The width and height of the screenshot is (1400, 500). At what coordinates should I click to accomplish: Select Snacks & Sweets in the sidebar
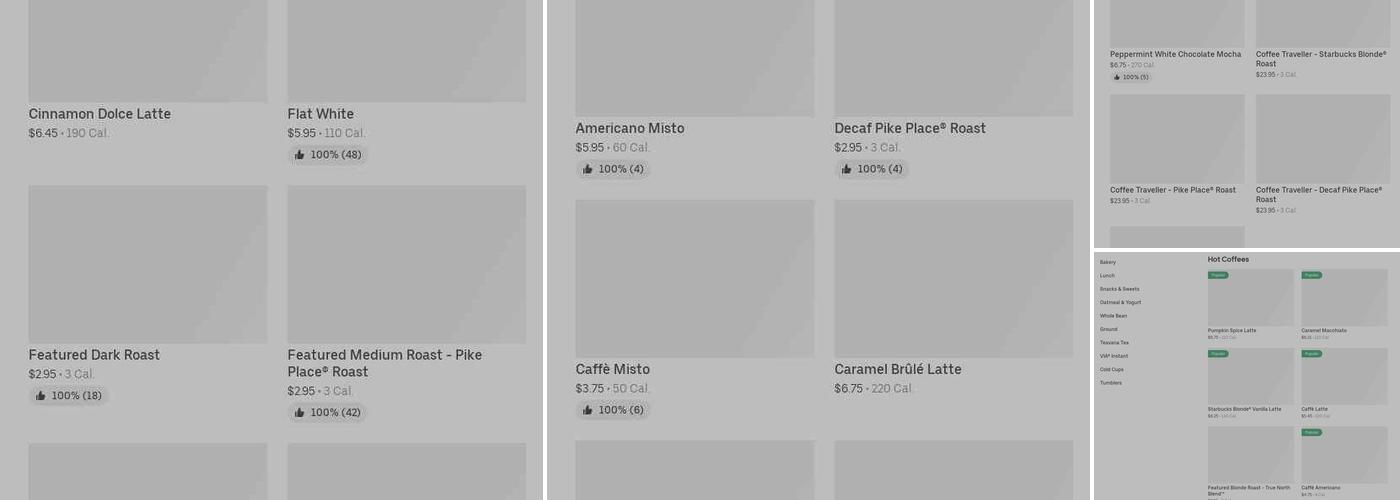click(1119, 289)
